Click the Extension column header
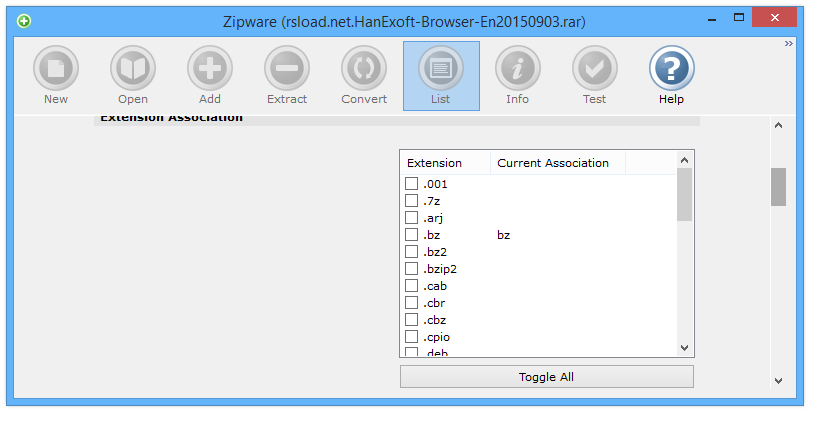 pyautogui.click(x=445, y=163)
